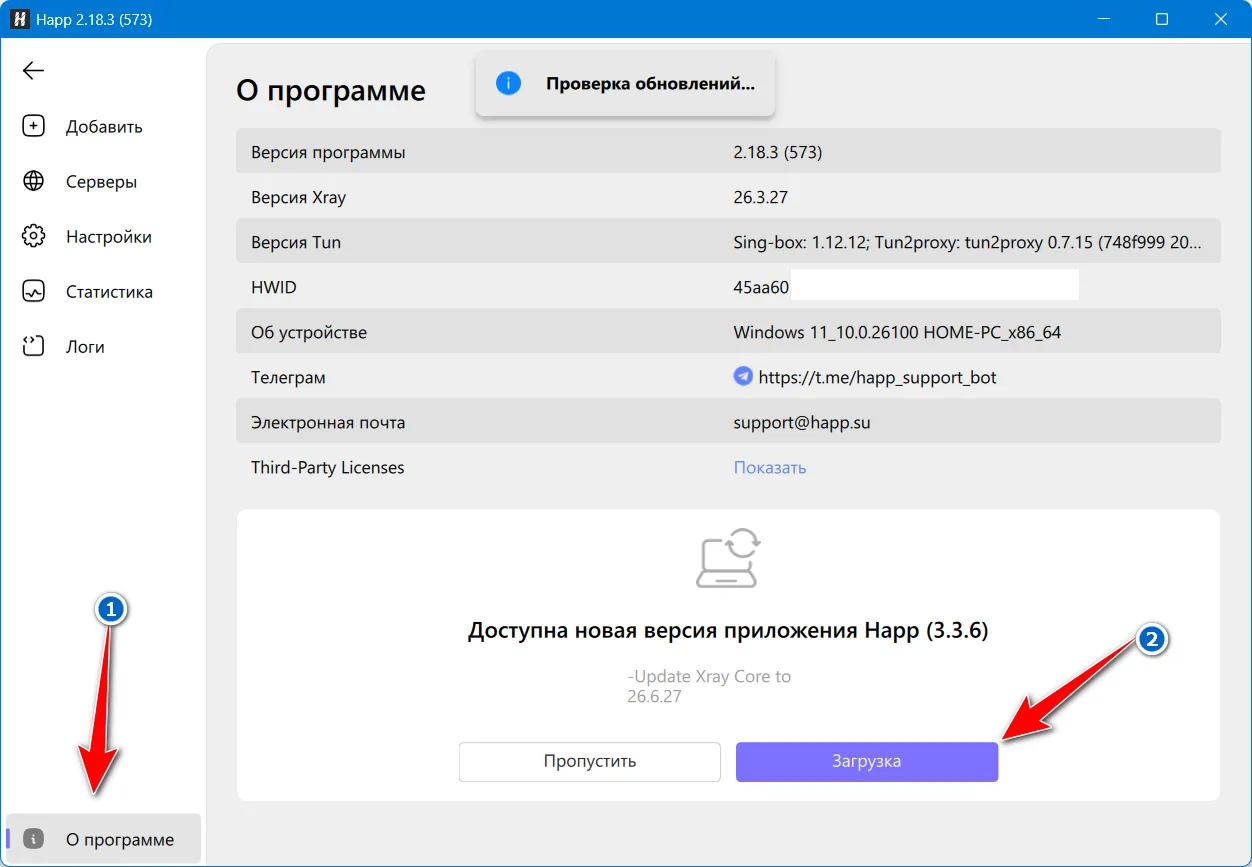Viewport: 1252px width, 867px height.
Task: Click the Телеграм row label
Action: tap(288, 378)
